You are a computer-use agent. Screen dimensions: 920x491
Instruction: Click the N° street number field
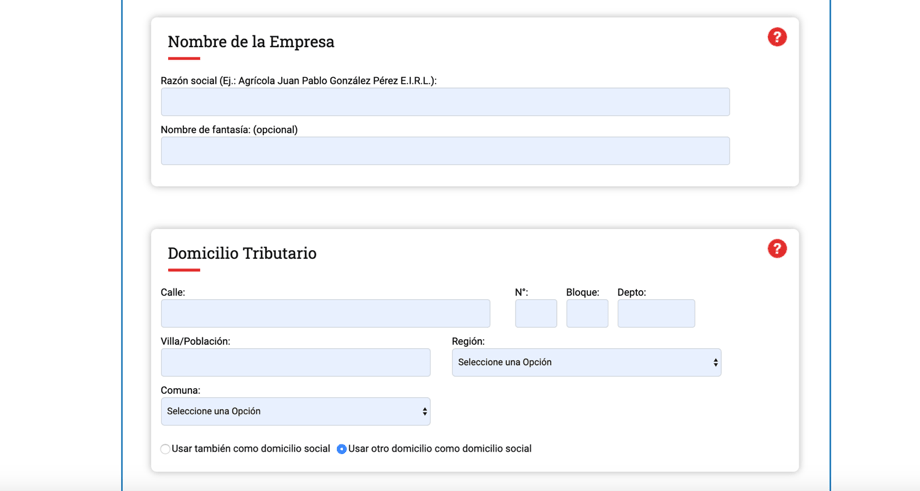[x=536, y=313]
